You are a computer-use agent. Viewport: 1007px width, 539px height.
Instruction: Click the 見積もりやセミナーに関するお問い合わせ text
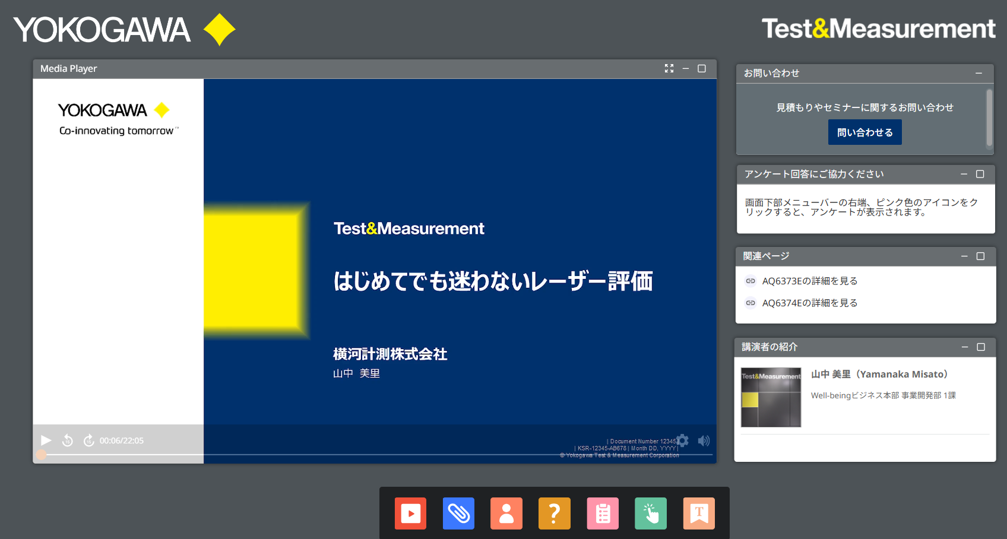864,107
